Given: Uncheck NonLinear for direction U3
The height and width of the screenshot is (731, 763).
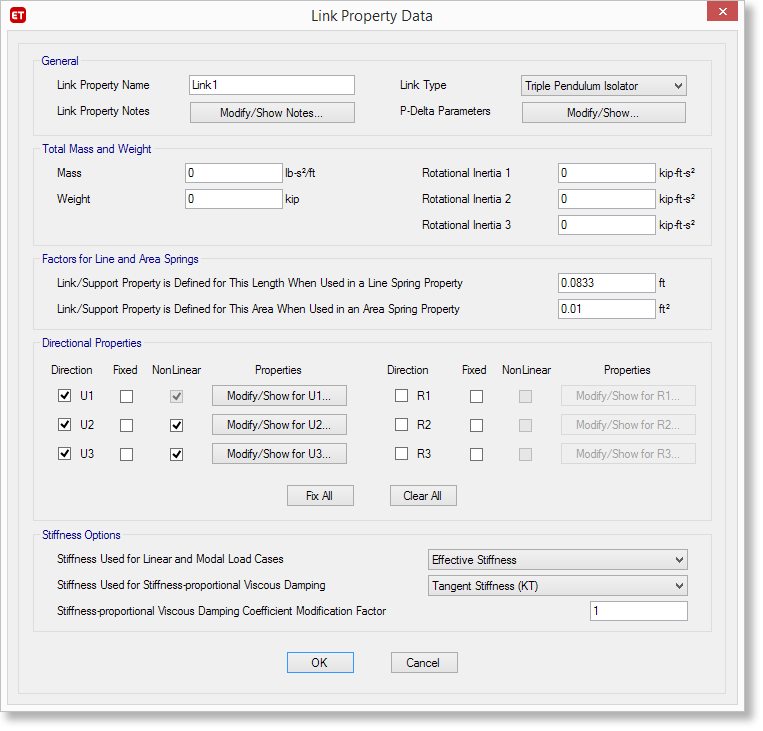Looking at the screenshot, I should [x=177, y=455].
